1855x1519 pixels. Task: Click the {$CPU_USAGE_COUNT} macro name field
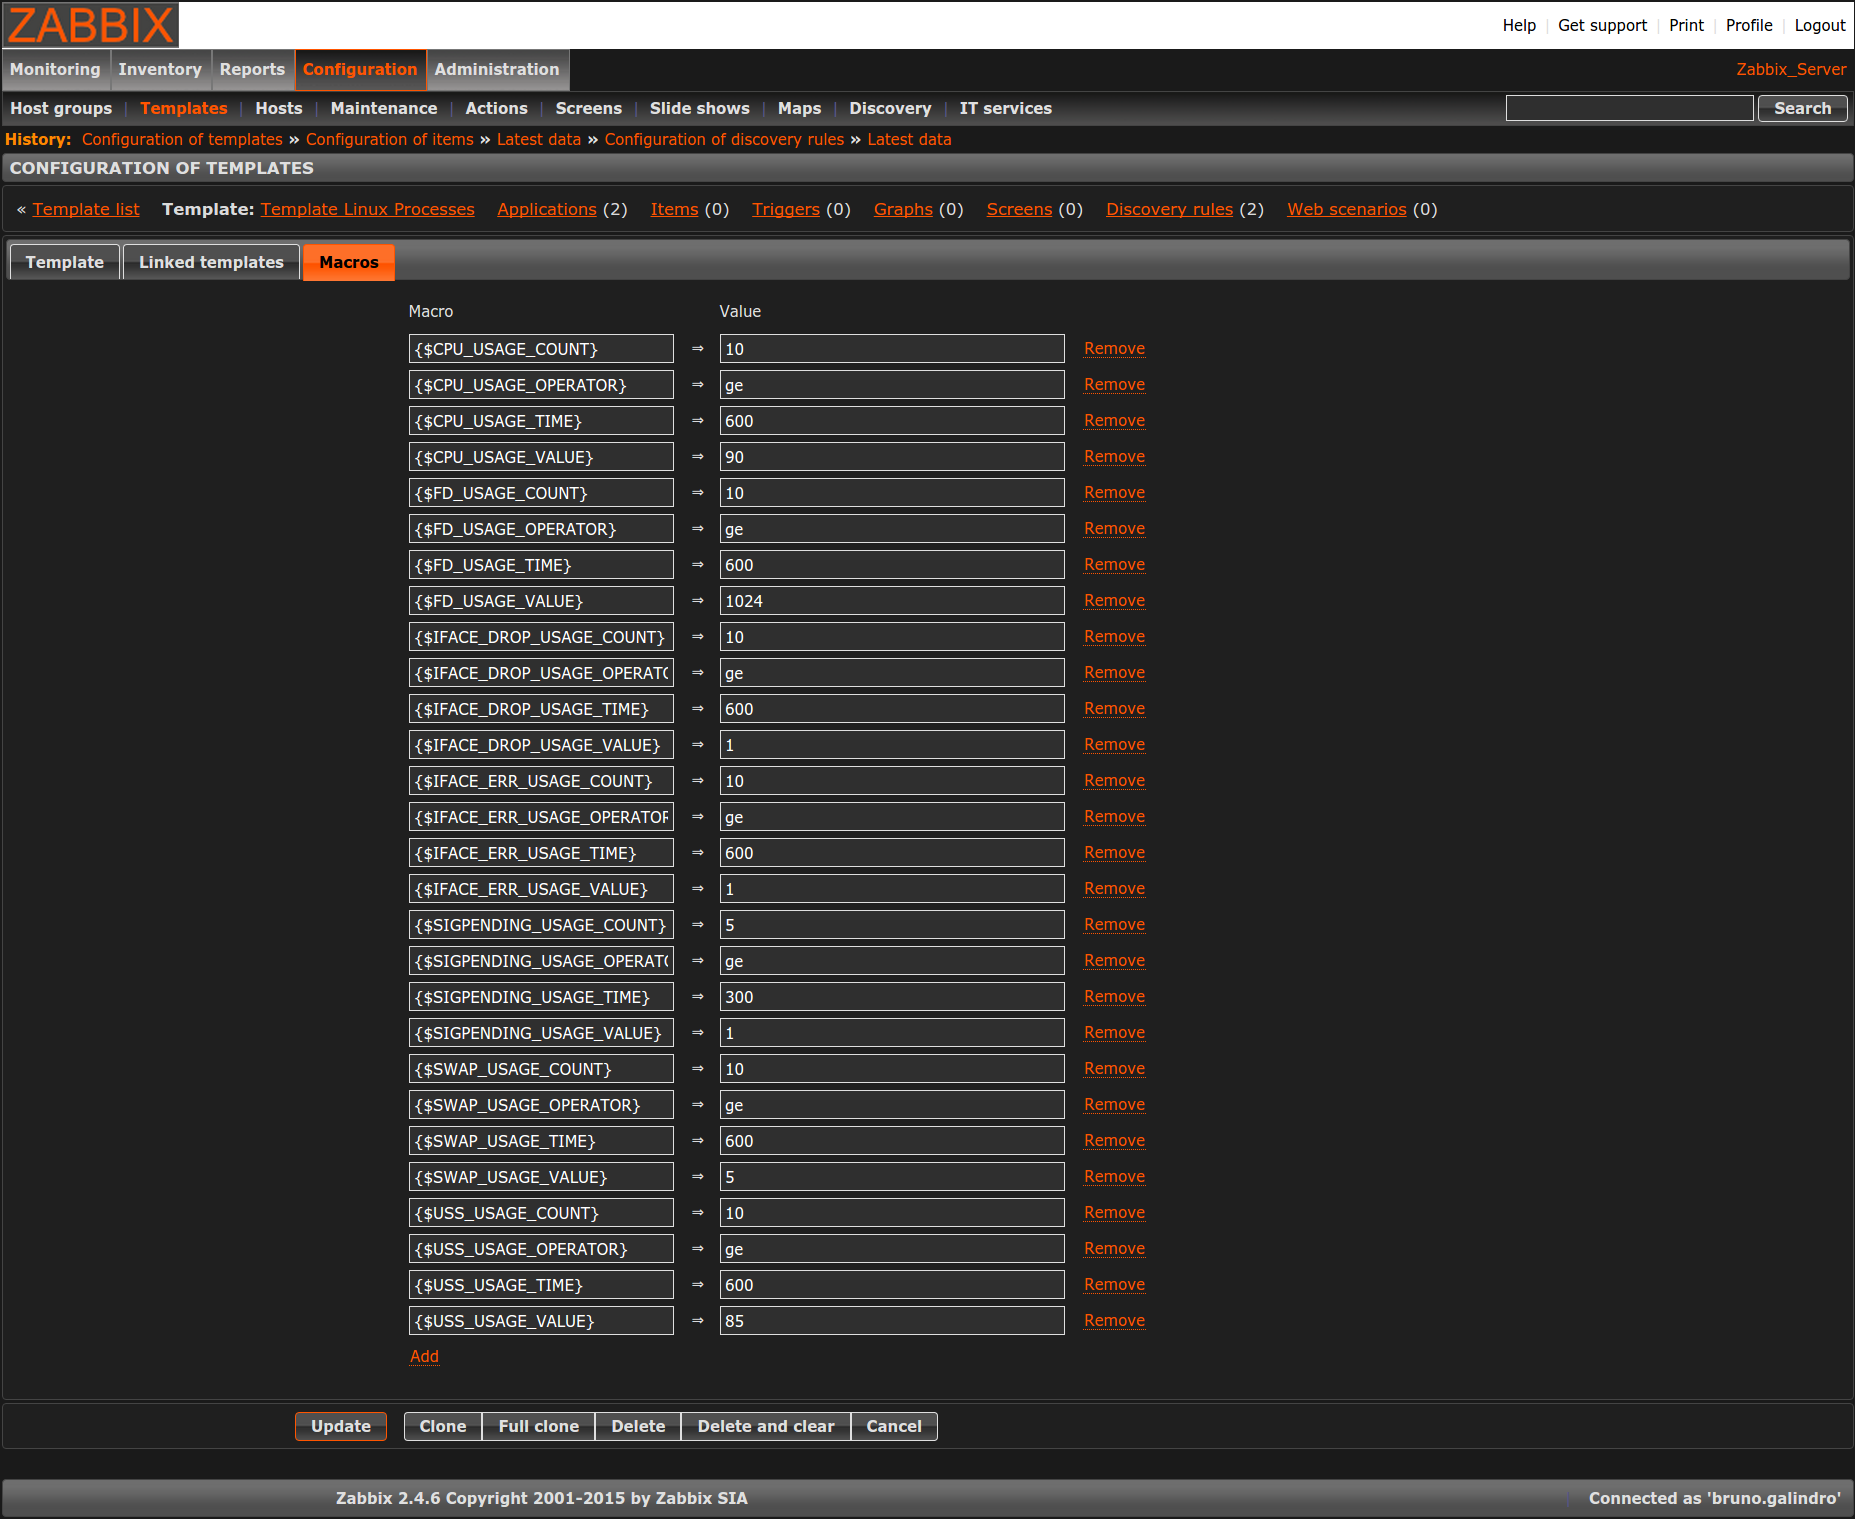click(x=541, y=349)
